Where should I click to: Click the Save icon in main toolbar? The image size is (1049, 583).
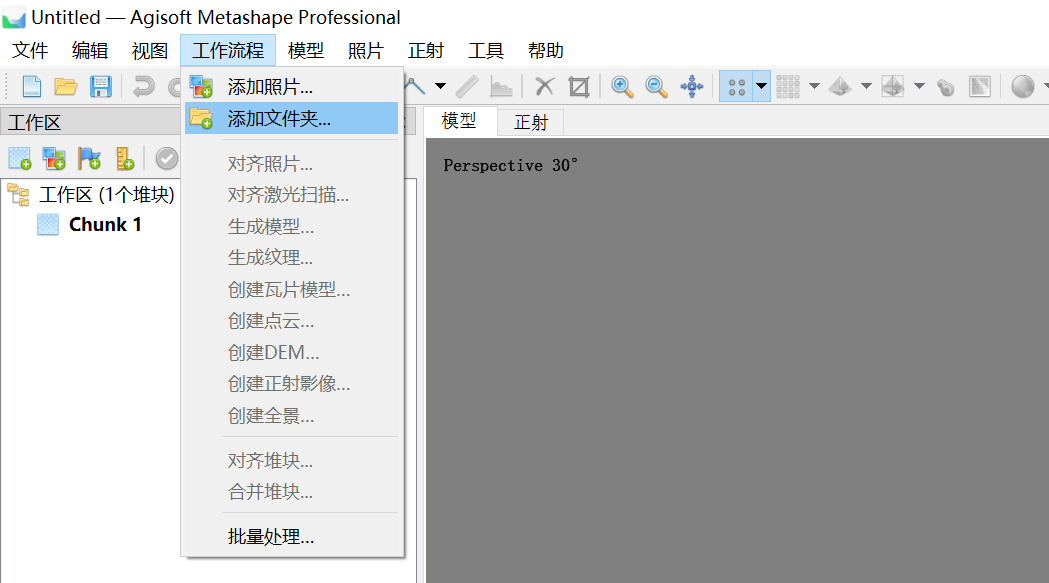[x=100, y=87]
